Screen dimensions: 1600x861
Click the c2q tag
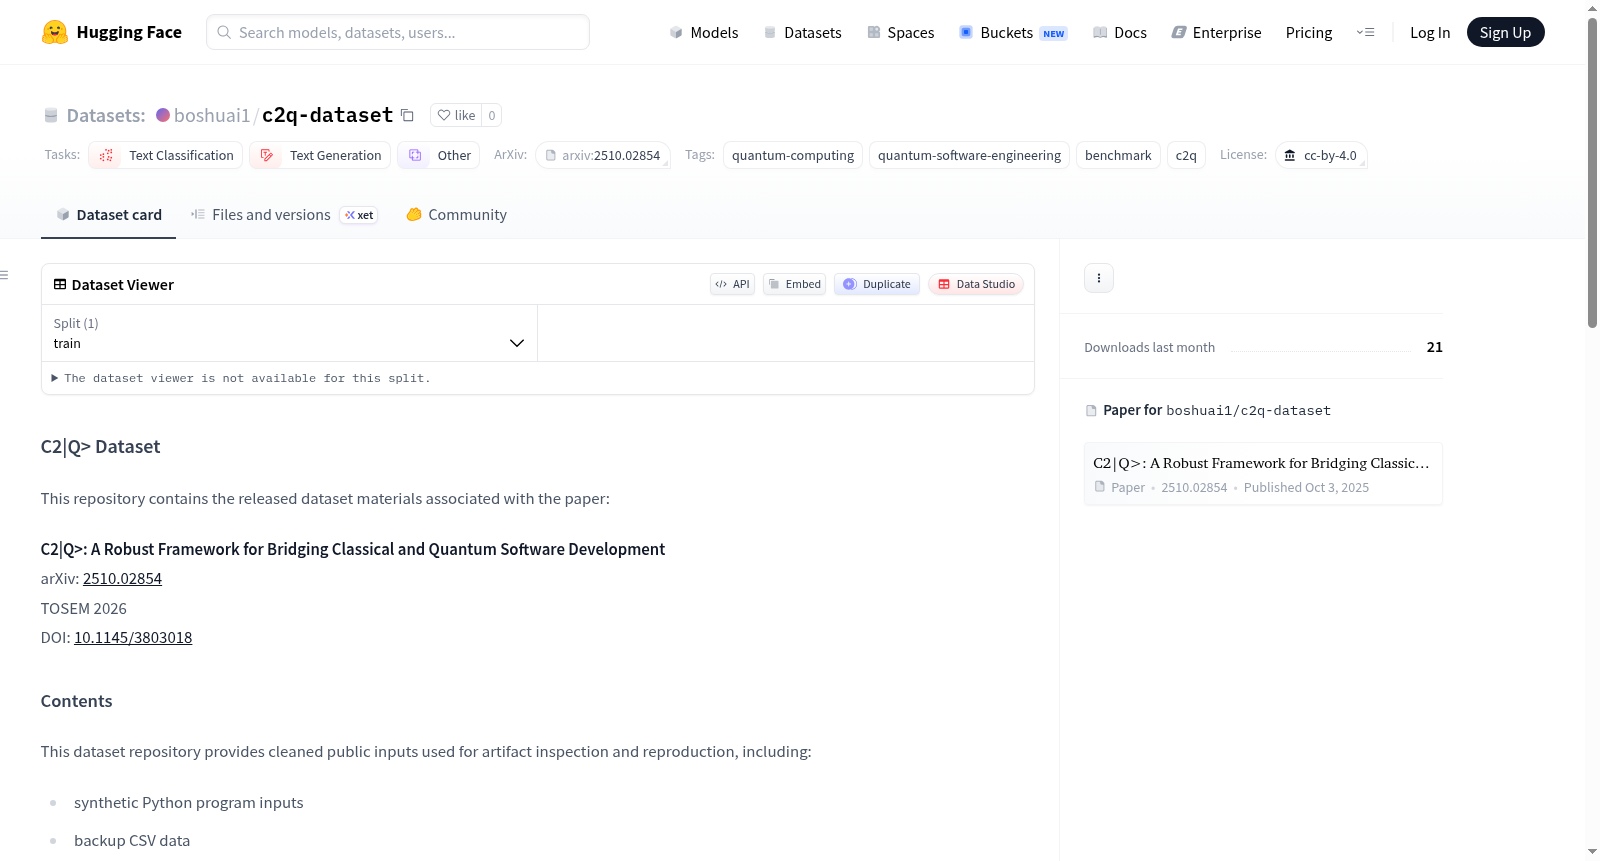click(x=1186, y=155)
